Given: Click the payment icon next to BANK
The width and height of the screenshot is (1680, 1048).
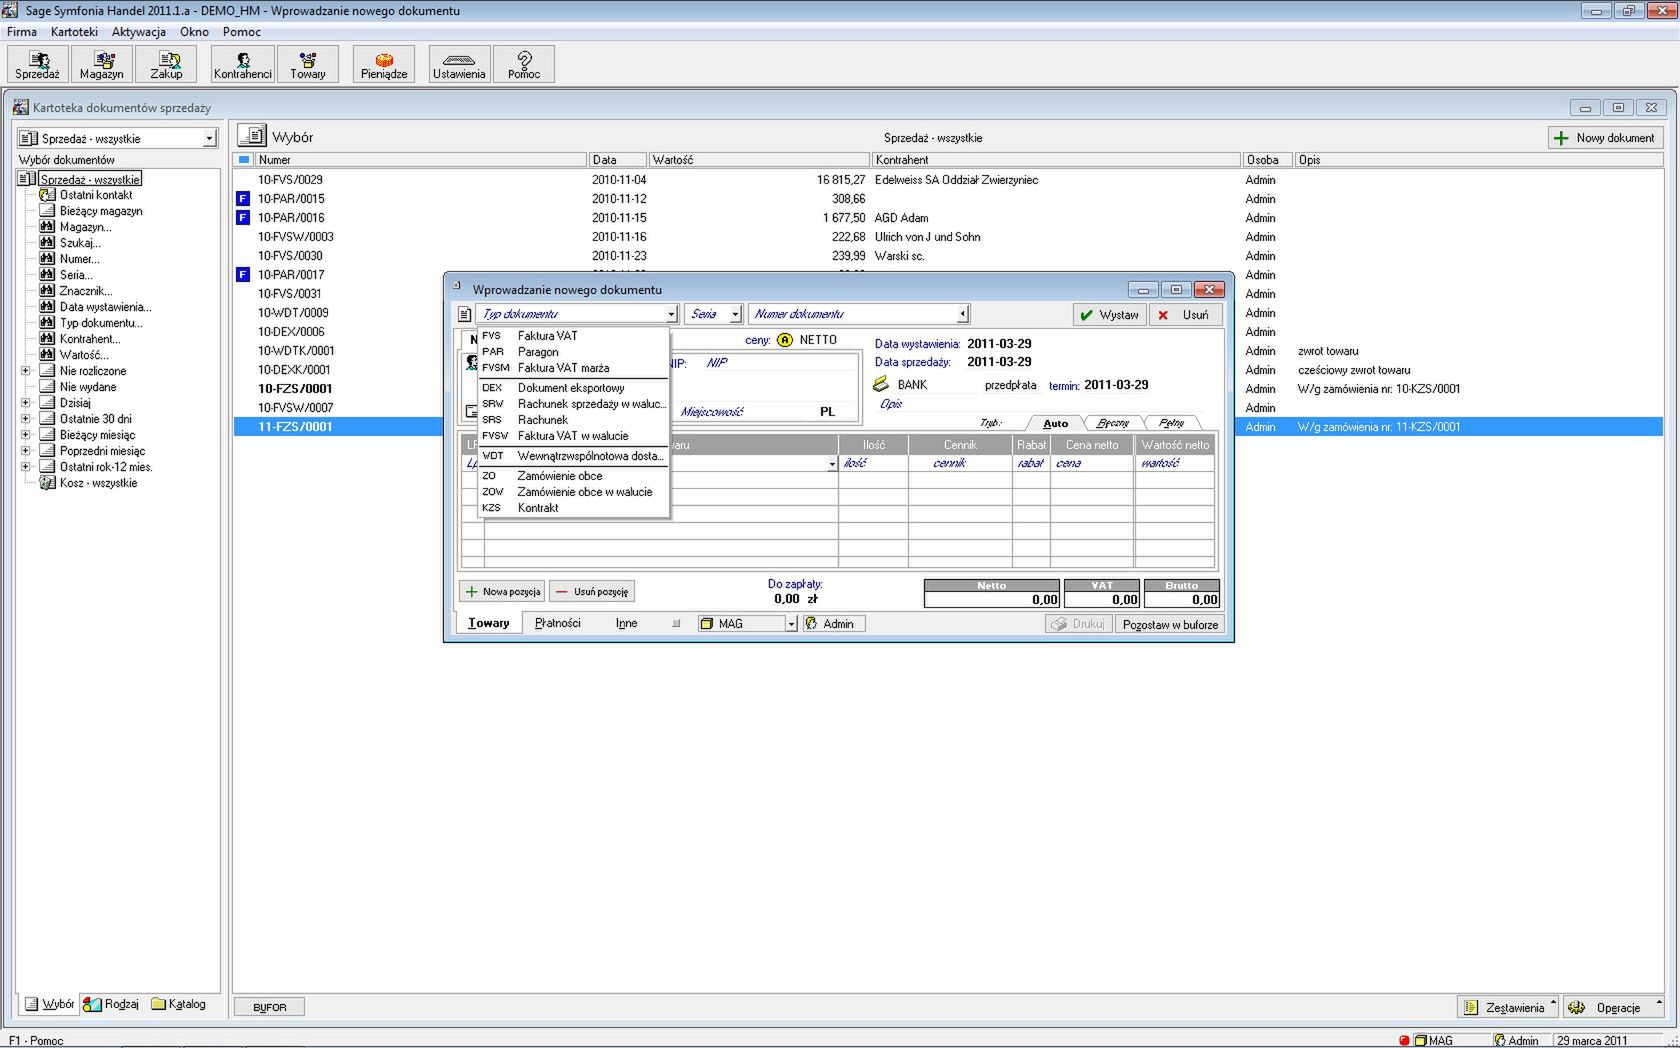Looking at the screenshot, I should [x=881, y=384].
